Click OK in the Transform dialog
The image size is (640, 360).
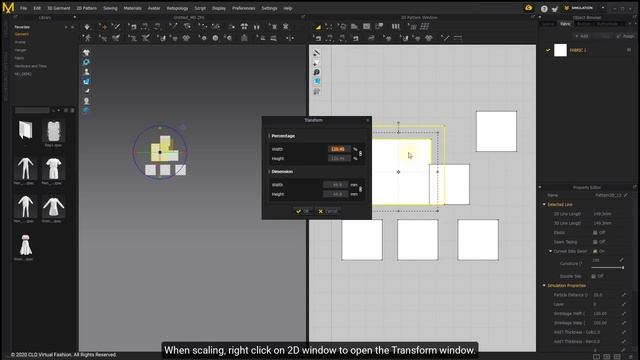[302, 211]
